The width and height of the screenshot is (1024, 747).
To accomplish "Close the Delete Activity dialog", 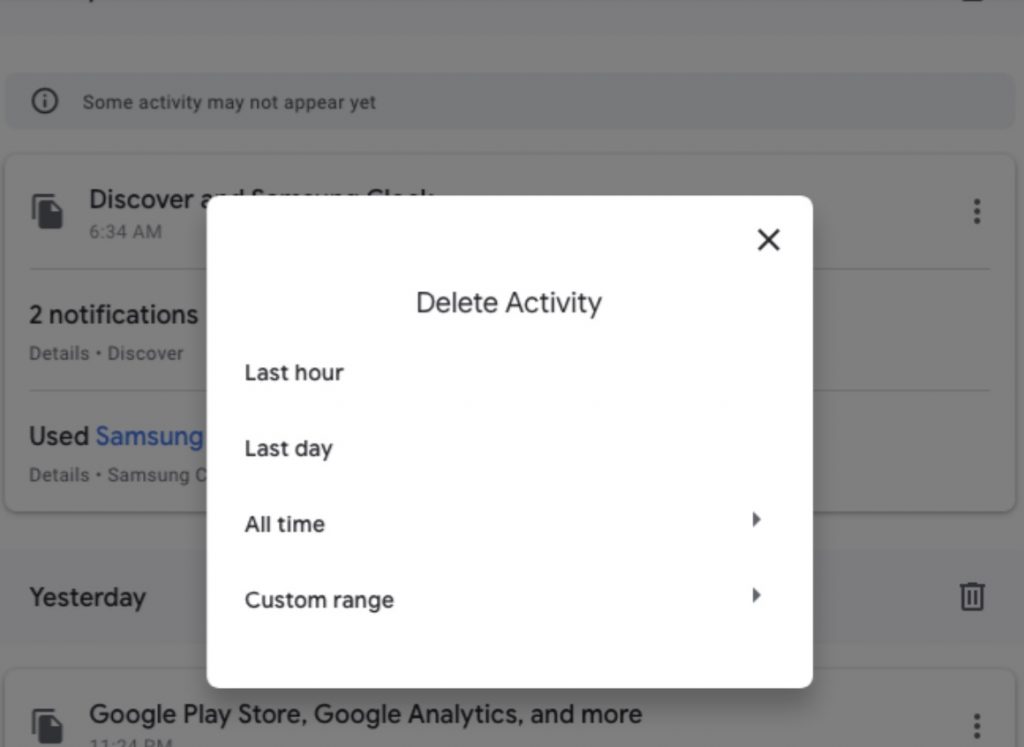I will point(768,240).
